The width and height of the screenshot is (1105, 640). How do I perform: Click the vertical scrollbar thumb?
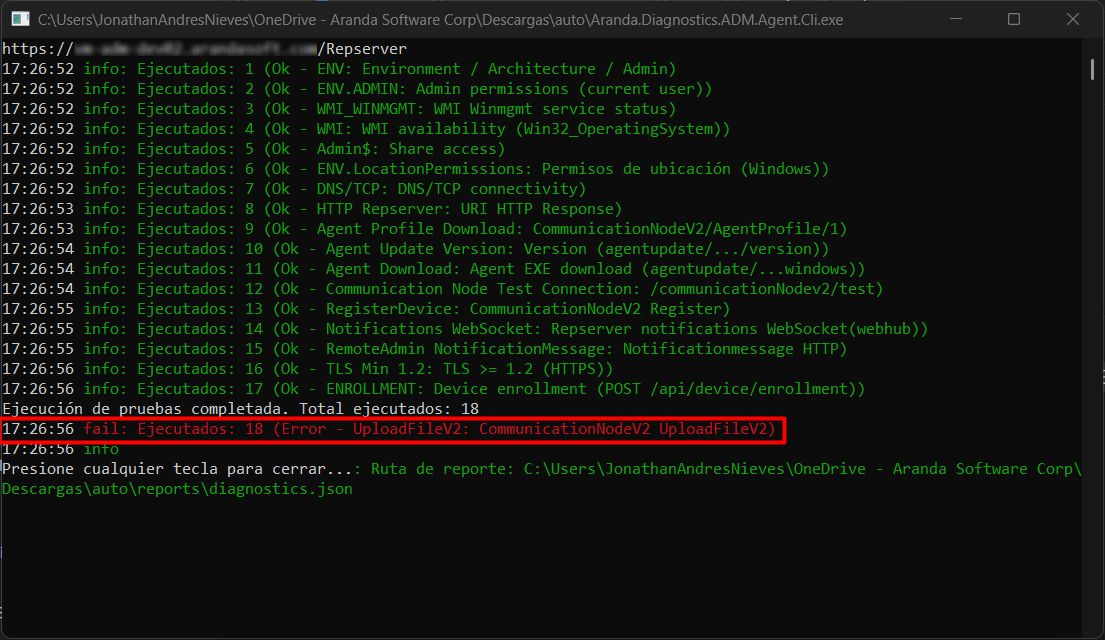pyautogui.click(x=1091, y=68)
